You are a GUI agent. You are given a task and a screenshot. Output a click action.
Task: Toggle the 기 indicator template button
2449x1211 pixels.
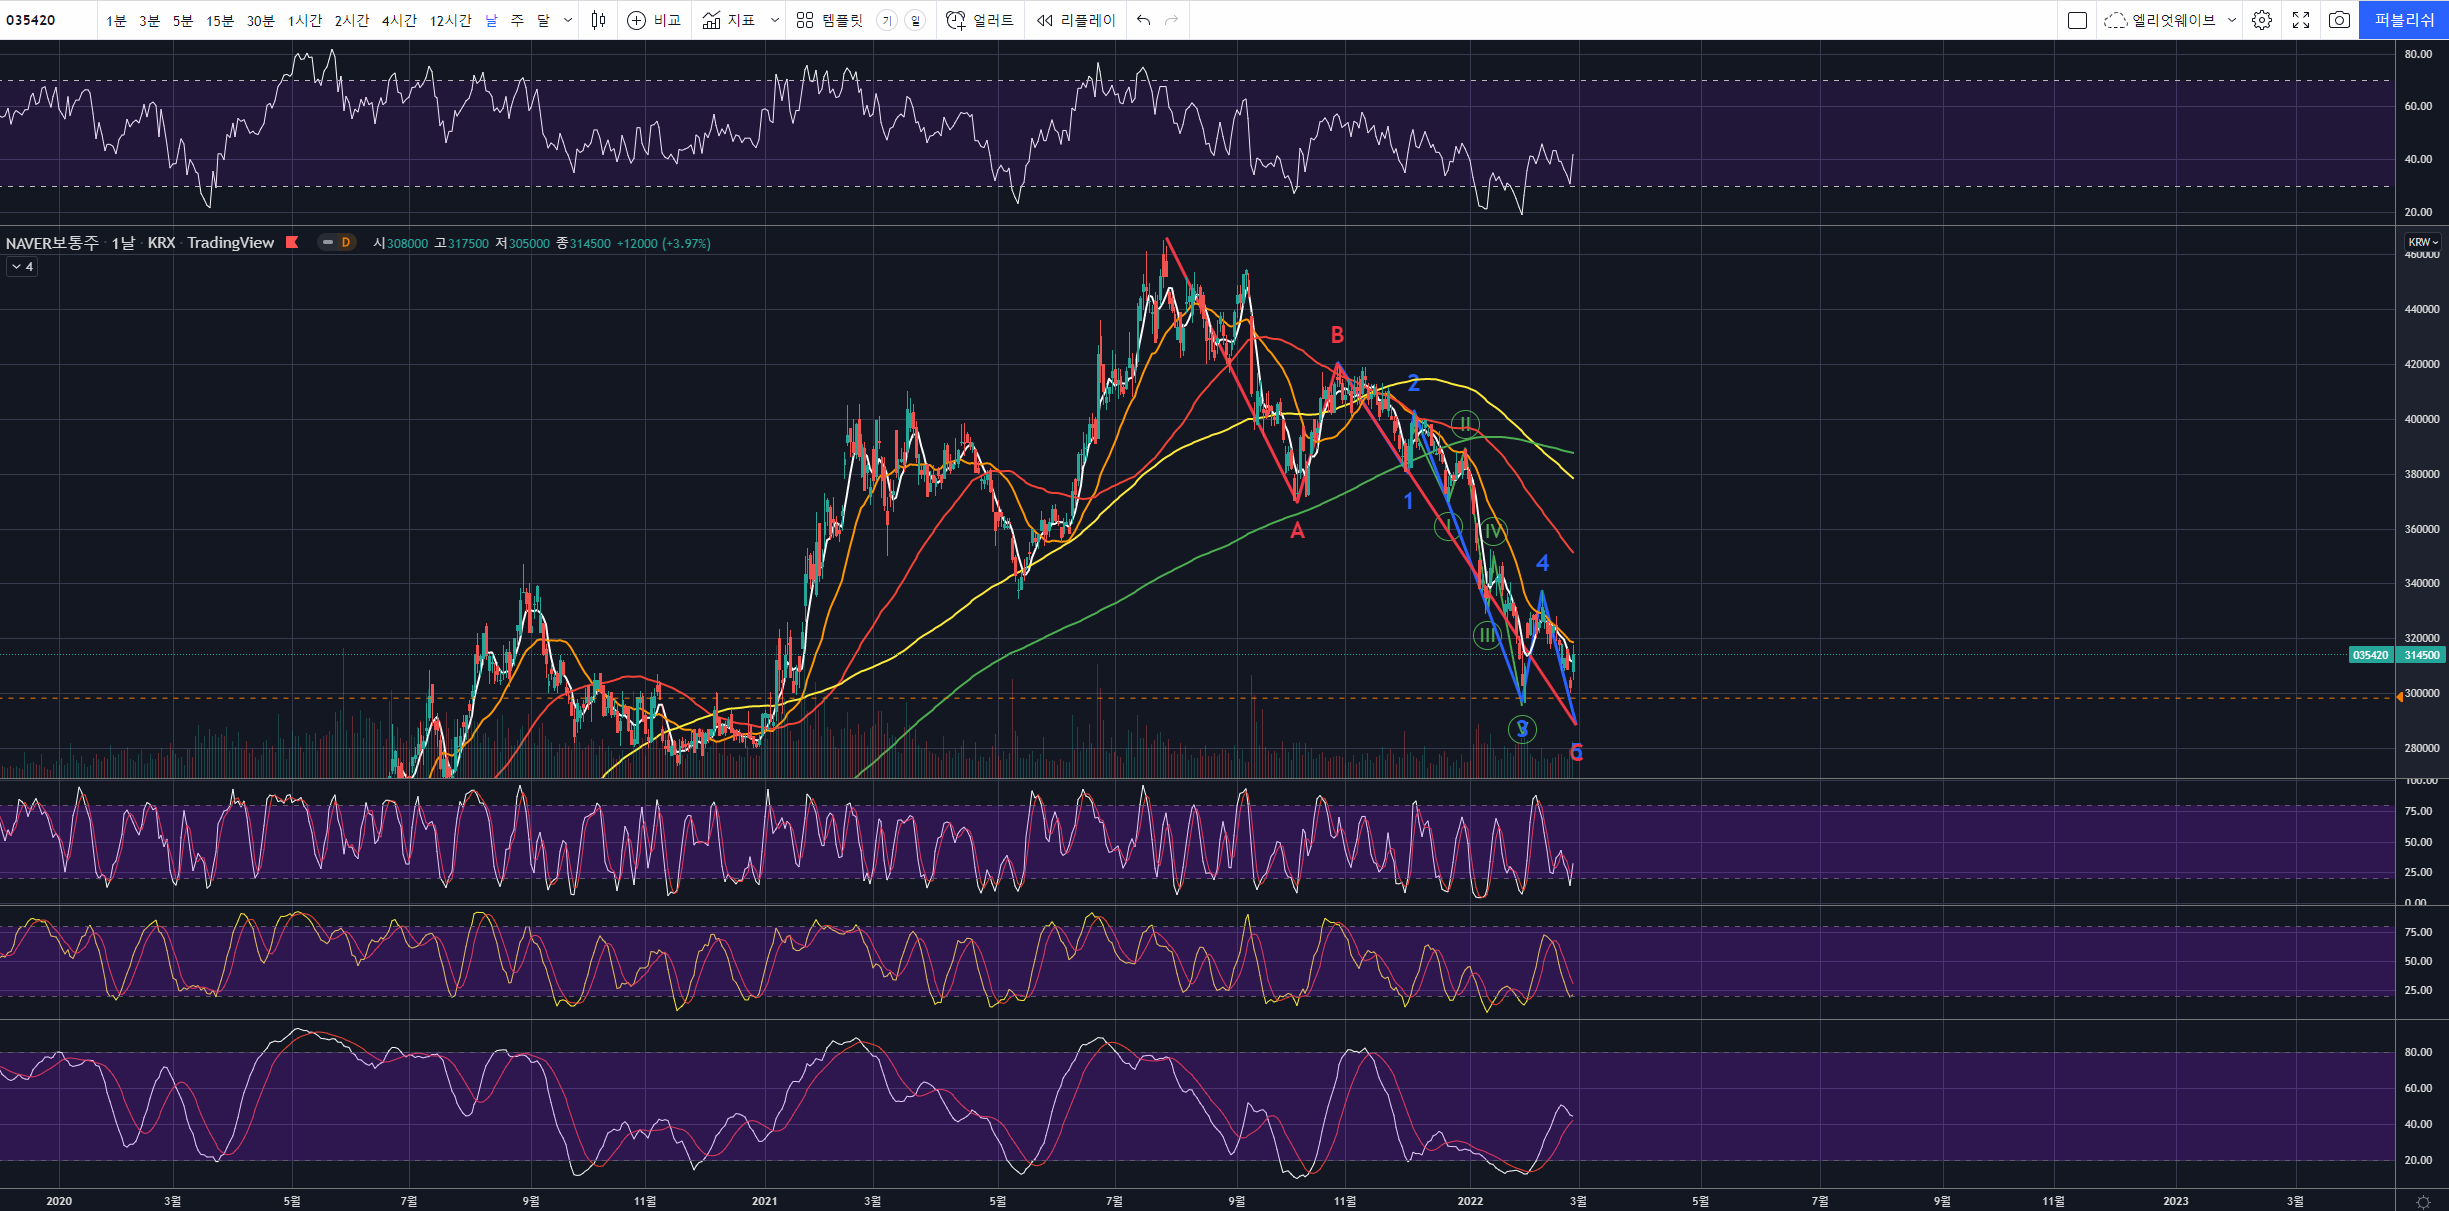(x=886, y=20)
